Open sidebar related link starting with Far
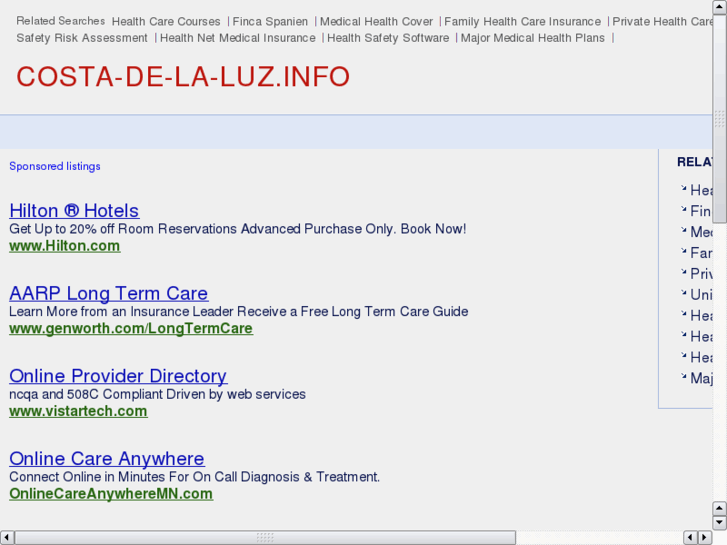 [x=701, y=253]
